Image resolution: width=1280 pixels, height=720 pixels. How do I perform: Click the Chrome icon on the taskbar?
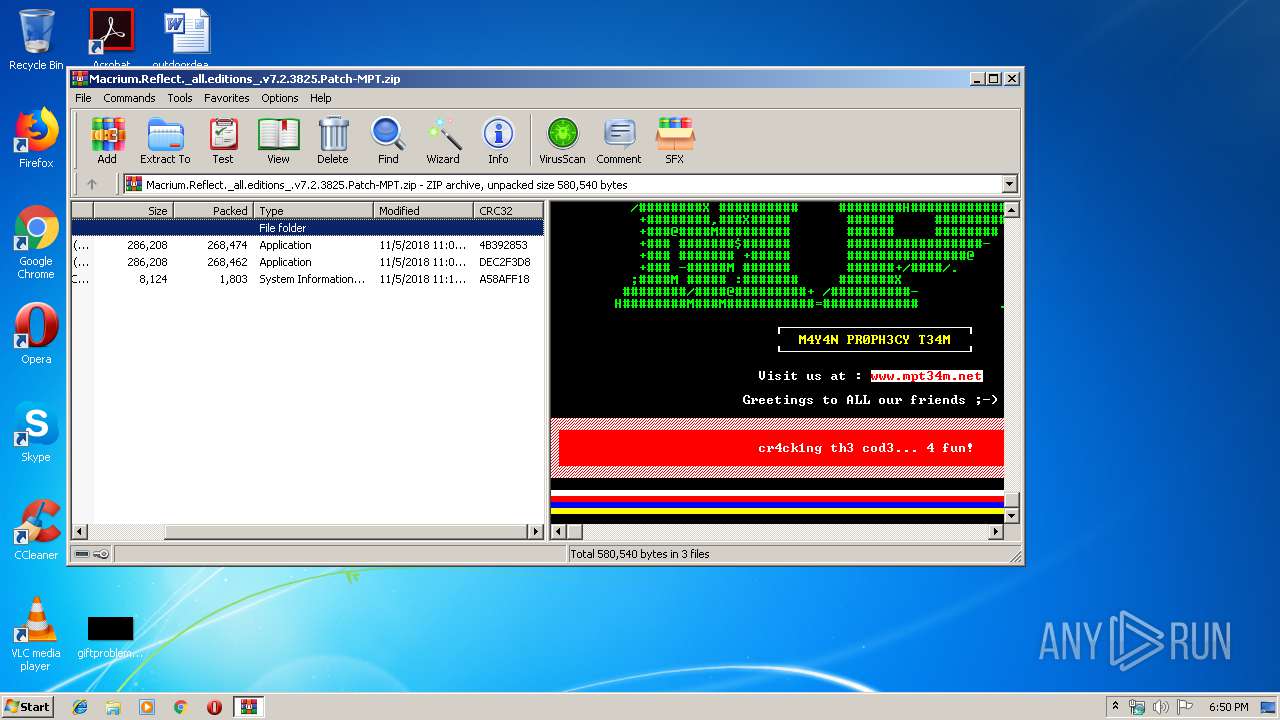click(x=181, y=707)
